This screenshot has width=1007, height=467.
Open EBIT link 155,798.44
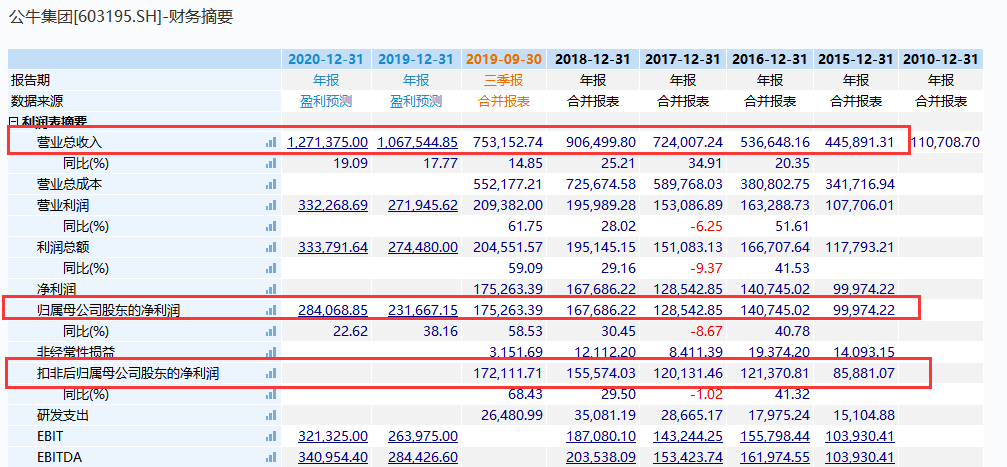(775, 436)
